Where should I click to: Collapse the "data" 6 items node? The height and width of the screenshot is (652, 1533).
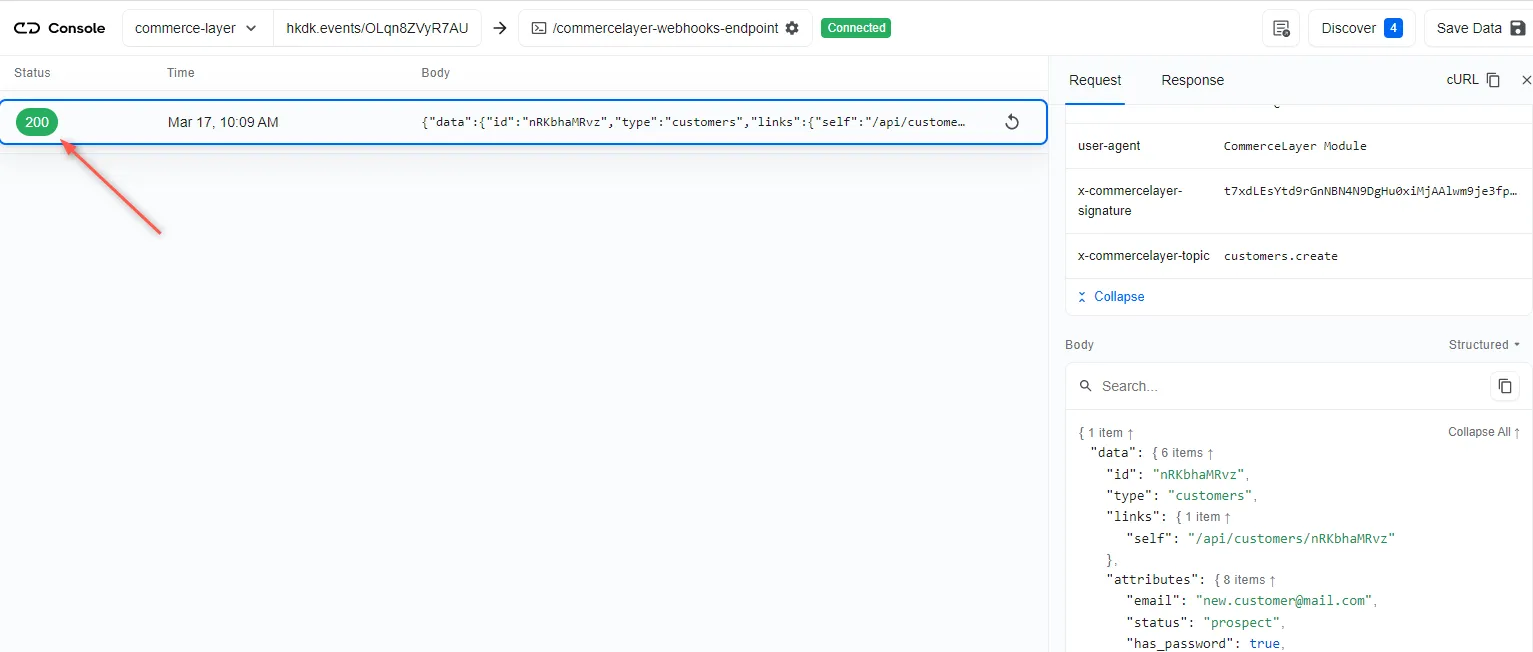(x=1183, y=453)
